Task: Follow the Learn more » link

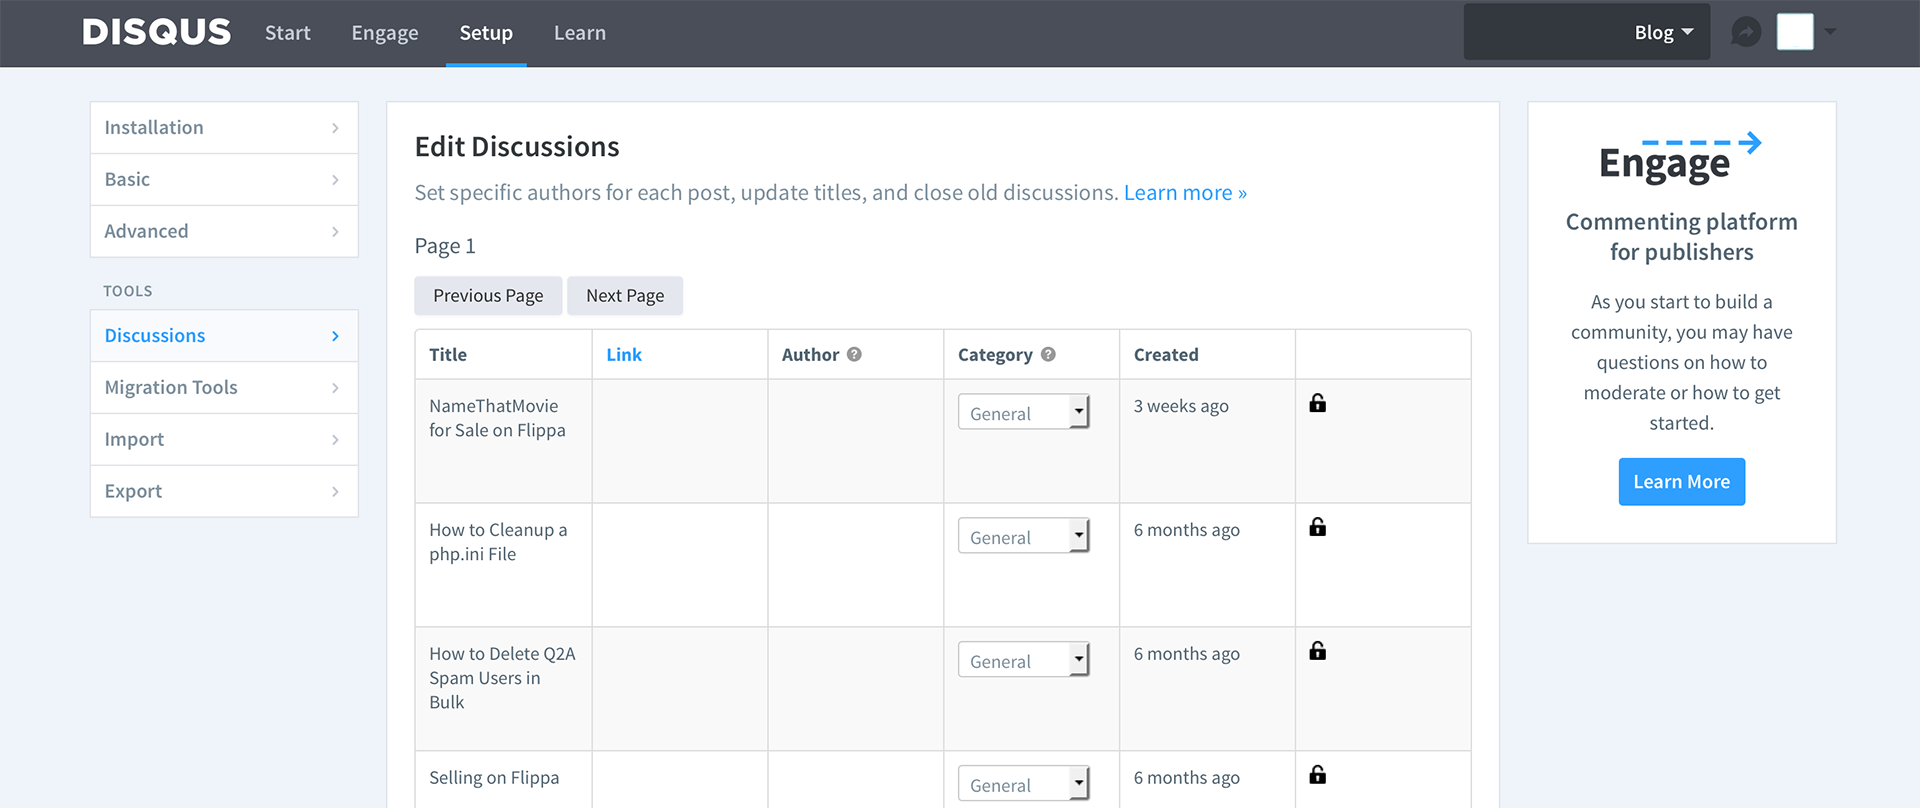Action: coord(1185,193)
